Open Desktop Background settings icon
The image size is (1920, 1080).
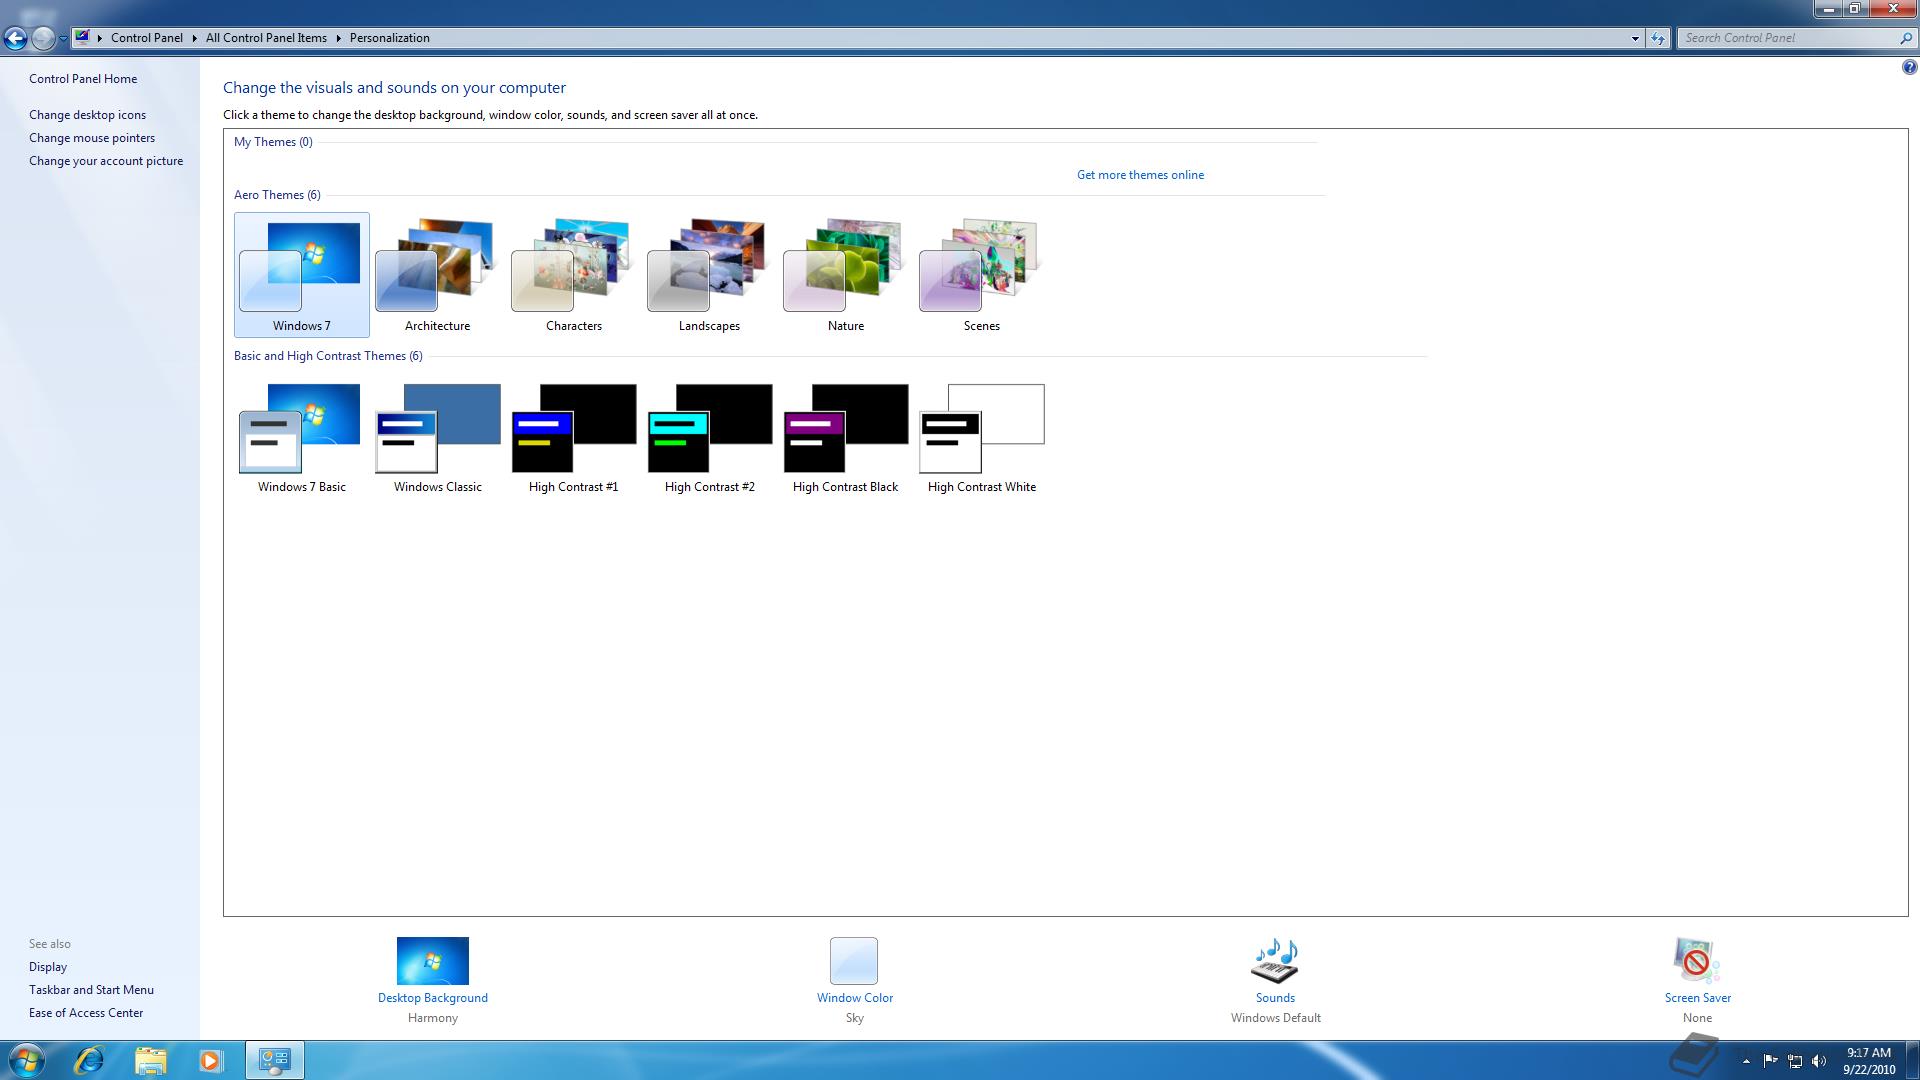pos(432,961)
